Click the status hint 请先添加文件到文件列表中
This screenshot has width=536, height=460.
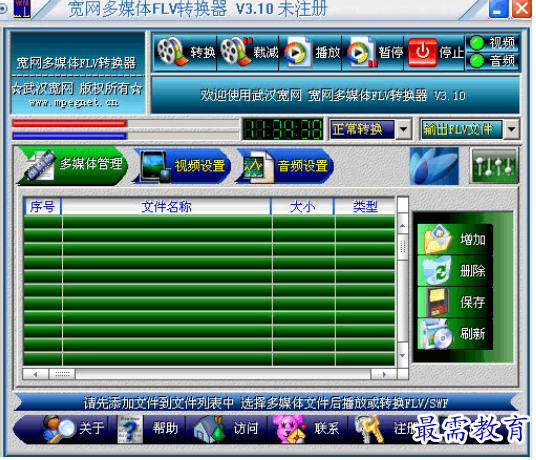pos(159,403)
